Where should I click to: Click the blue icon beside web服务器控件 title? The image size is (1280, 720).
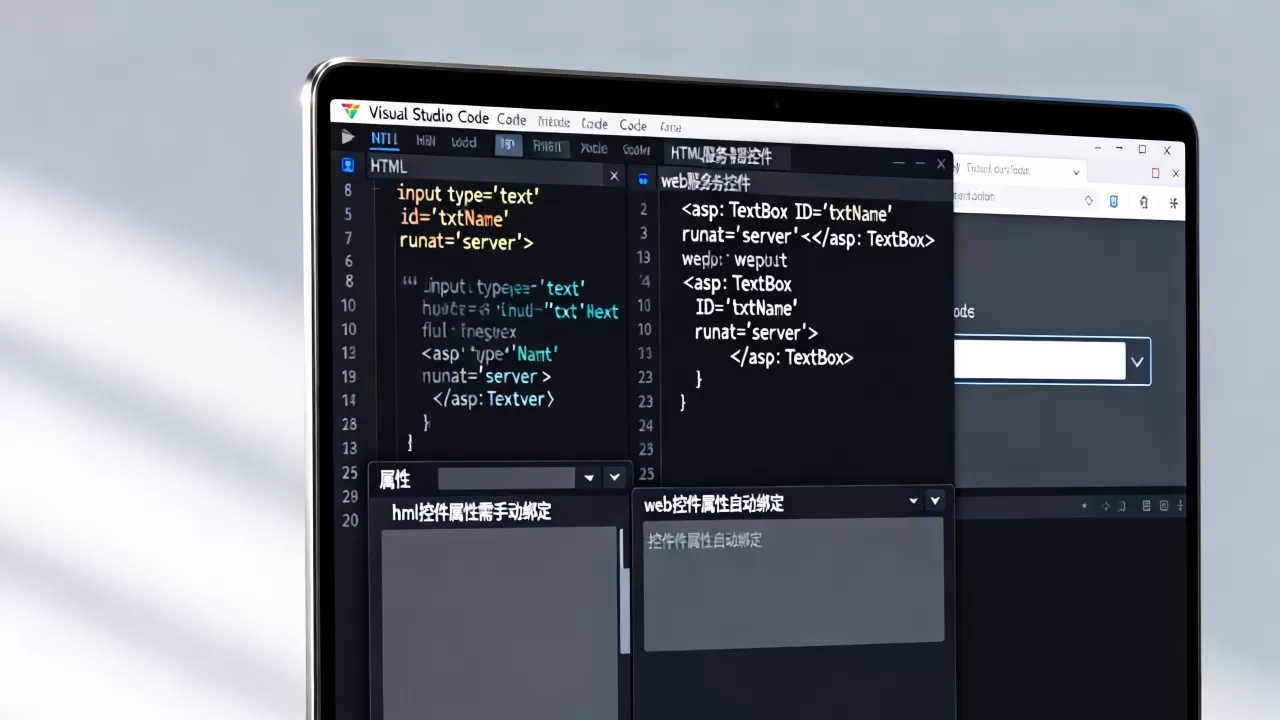click(643, 180)
